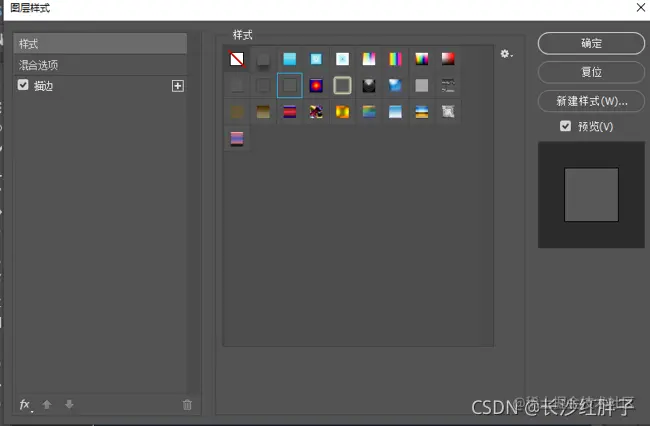The image size is (650, 426).
Task: Confirm with the 确定 button
Action: tap(591, 43)
